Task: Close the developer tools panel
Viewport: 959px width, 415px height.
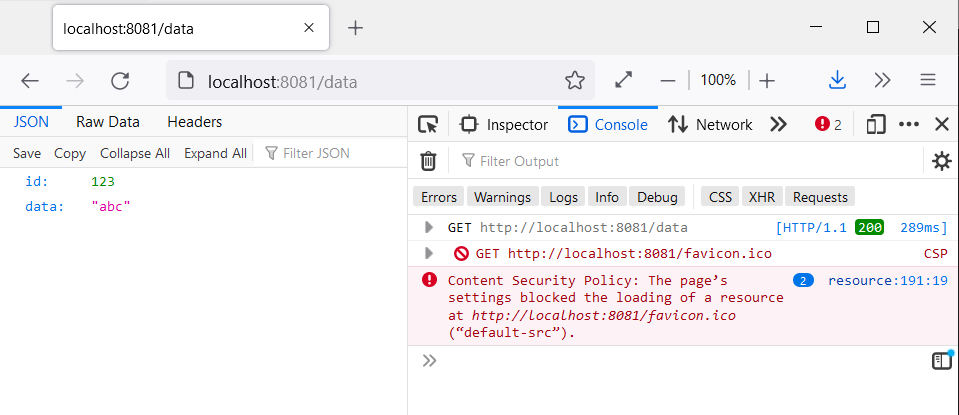Action: tap(942, 125)
